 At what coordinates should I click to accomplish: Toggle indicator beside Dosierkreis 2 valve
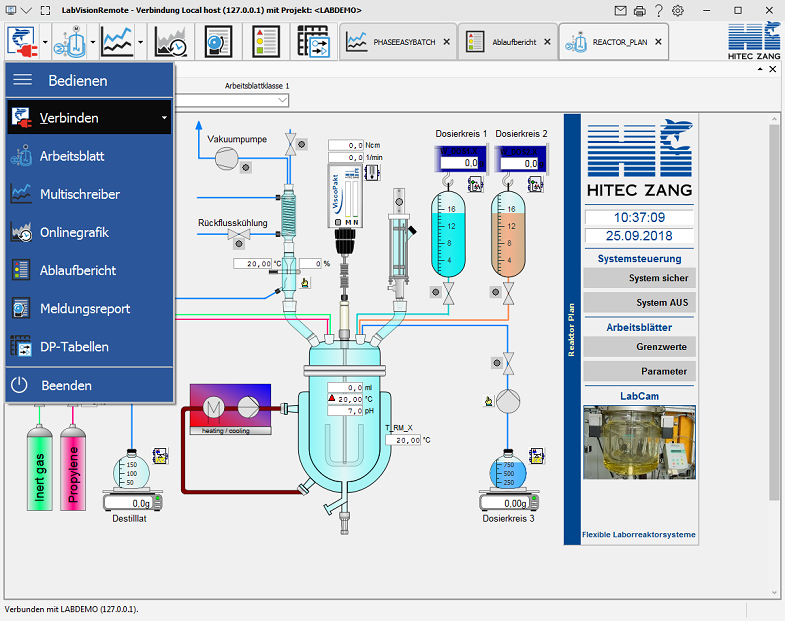496,292
